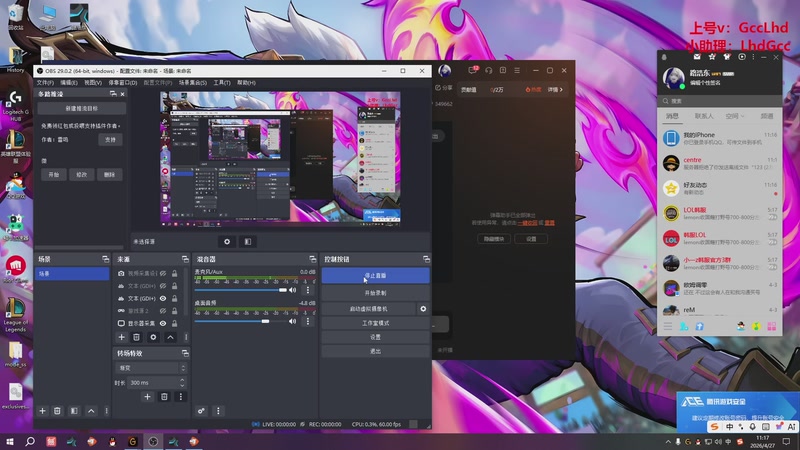Show the hidden game capture source eye
Screen dimensions: 800x450
(x=163, y=311)
